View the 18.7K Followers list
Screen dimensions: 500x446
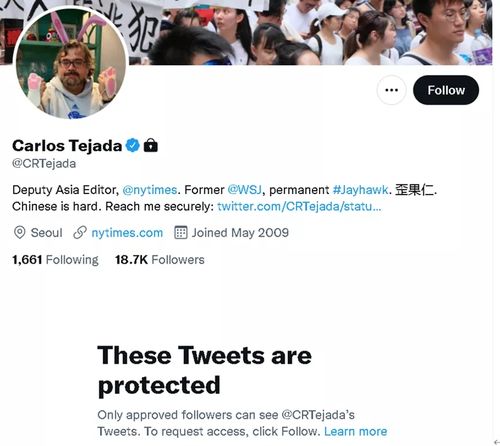160,260
